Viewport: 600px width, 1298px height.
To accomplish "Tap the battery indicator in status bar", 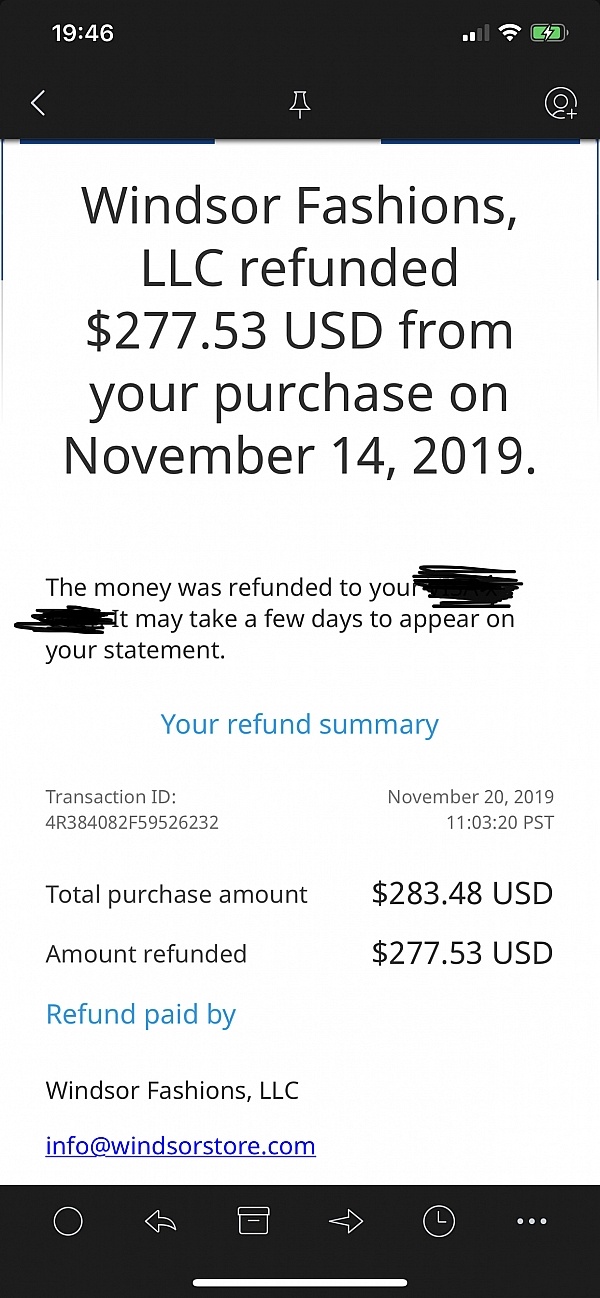I will (x=551, y=33).
